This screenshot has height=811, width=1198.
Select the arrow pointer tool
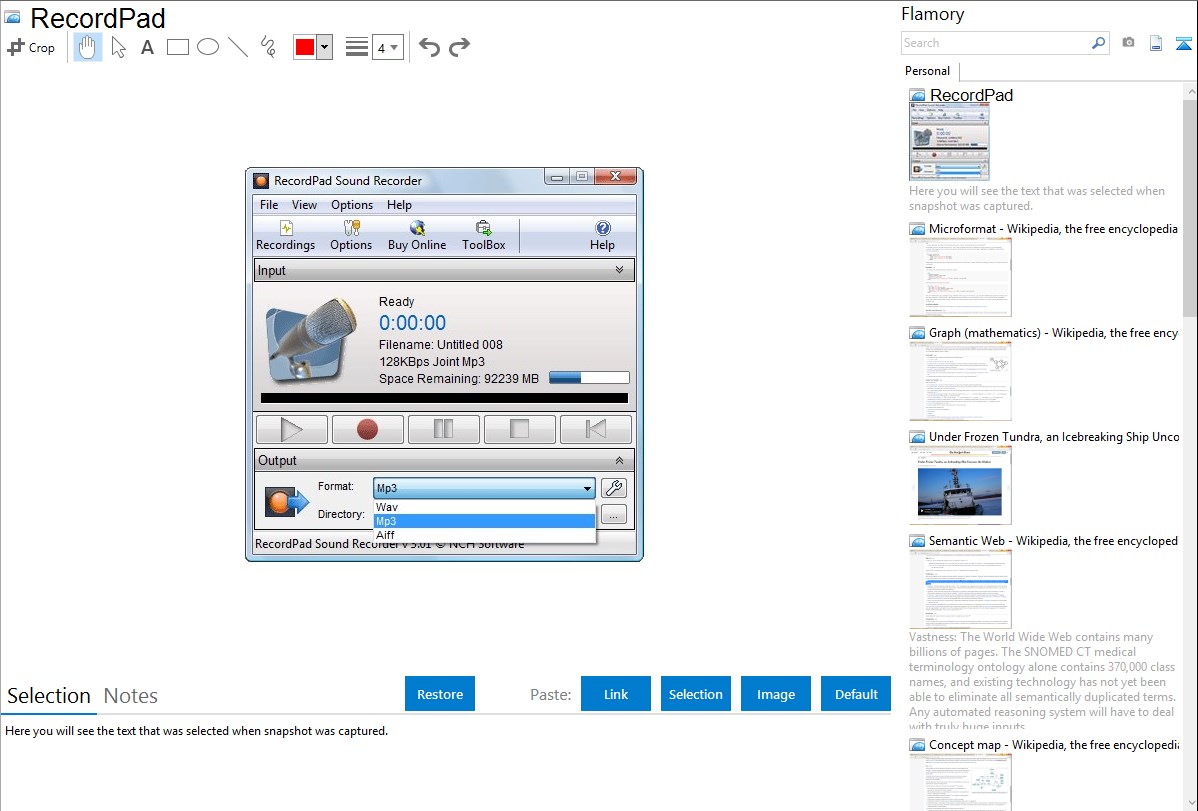[119, 47]
